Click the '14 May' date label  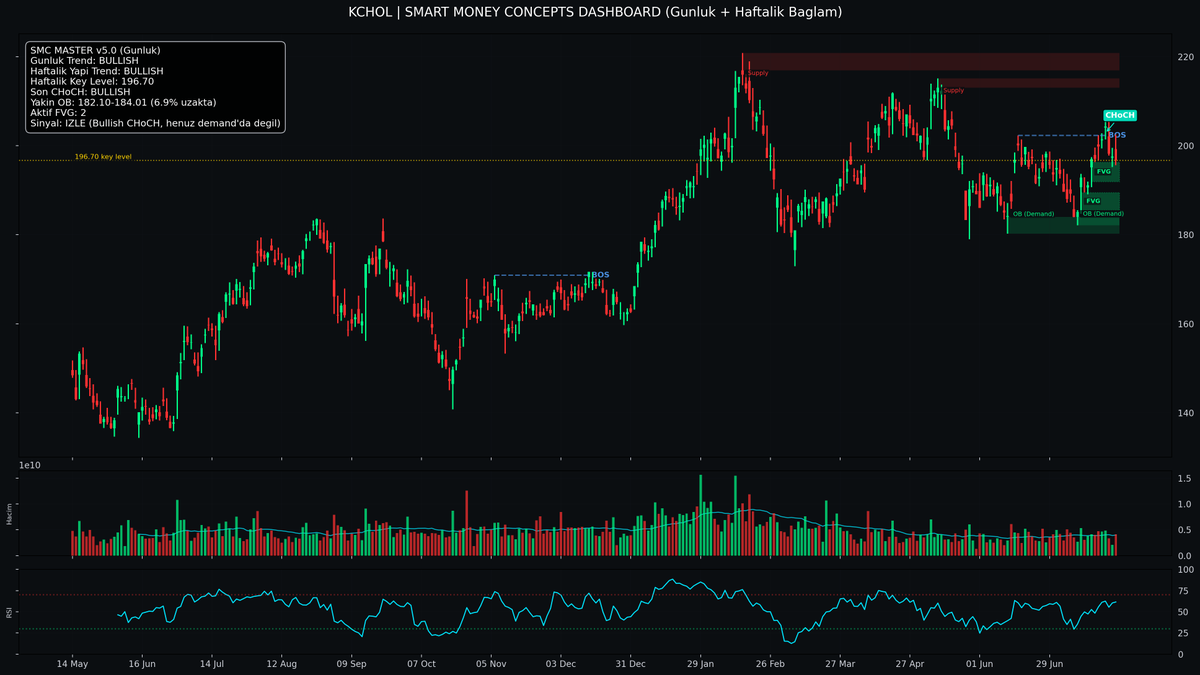point(72,663)
